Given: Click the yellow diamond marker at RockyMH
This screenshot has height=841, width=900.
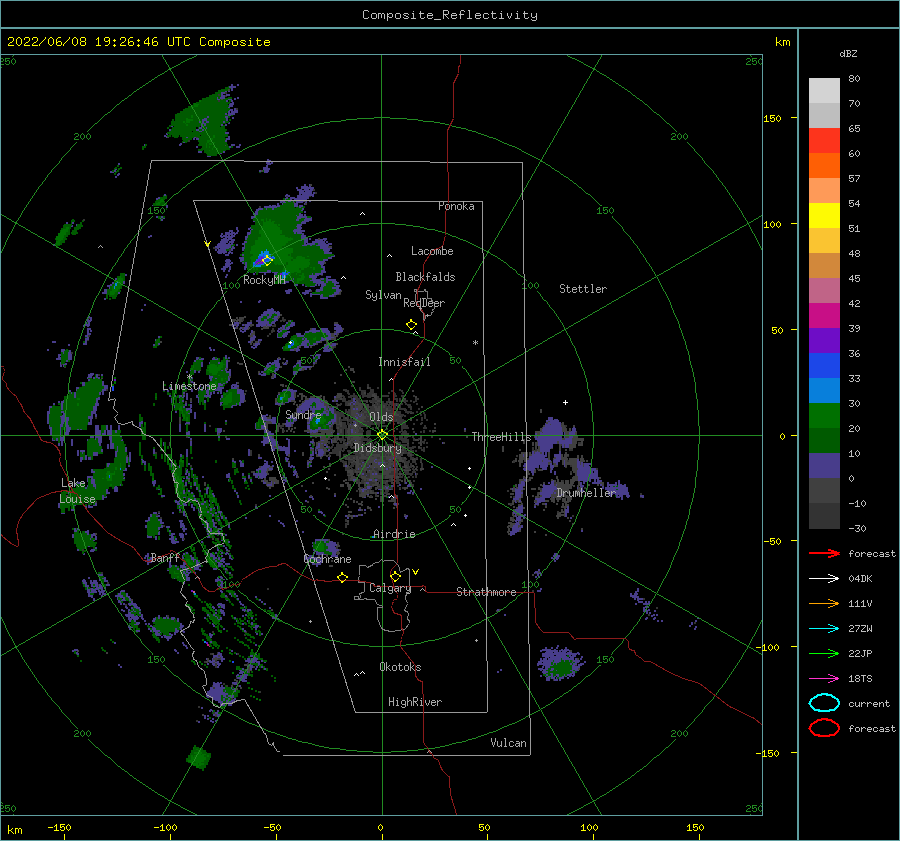Looking at the screenshot, I should pyautogui.click(x=267, y=260).
